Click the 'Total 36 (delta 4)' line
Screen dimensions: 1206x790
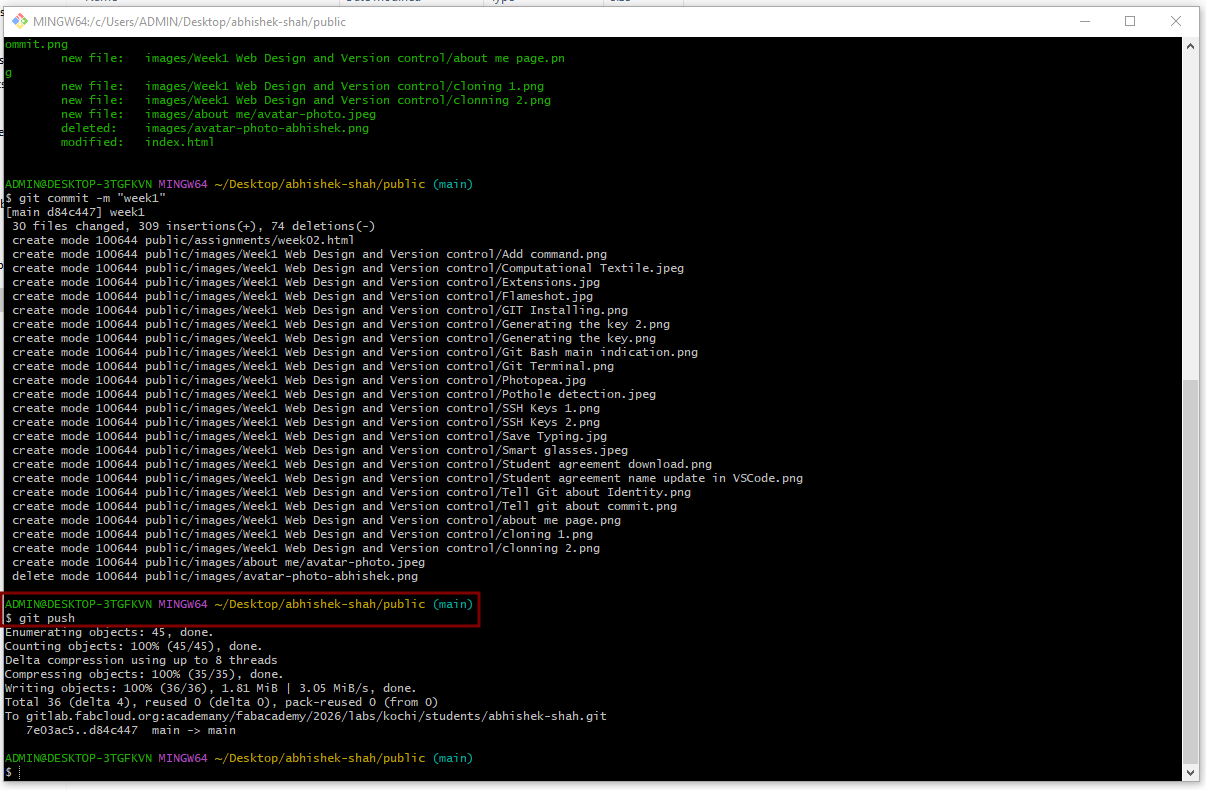coord(221,702)
